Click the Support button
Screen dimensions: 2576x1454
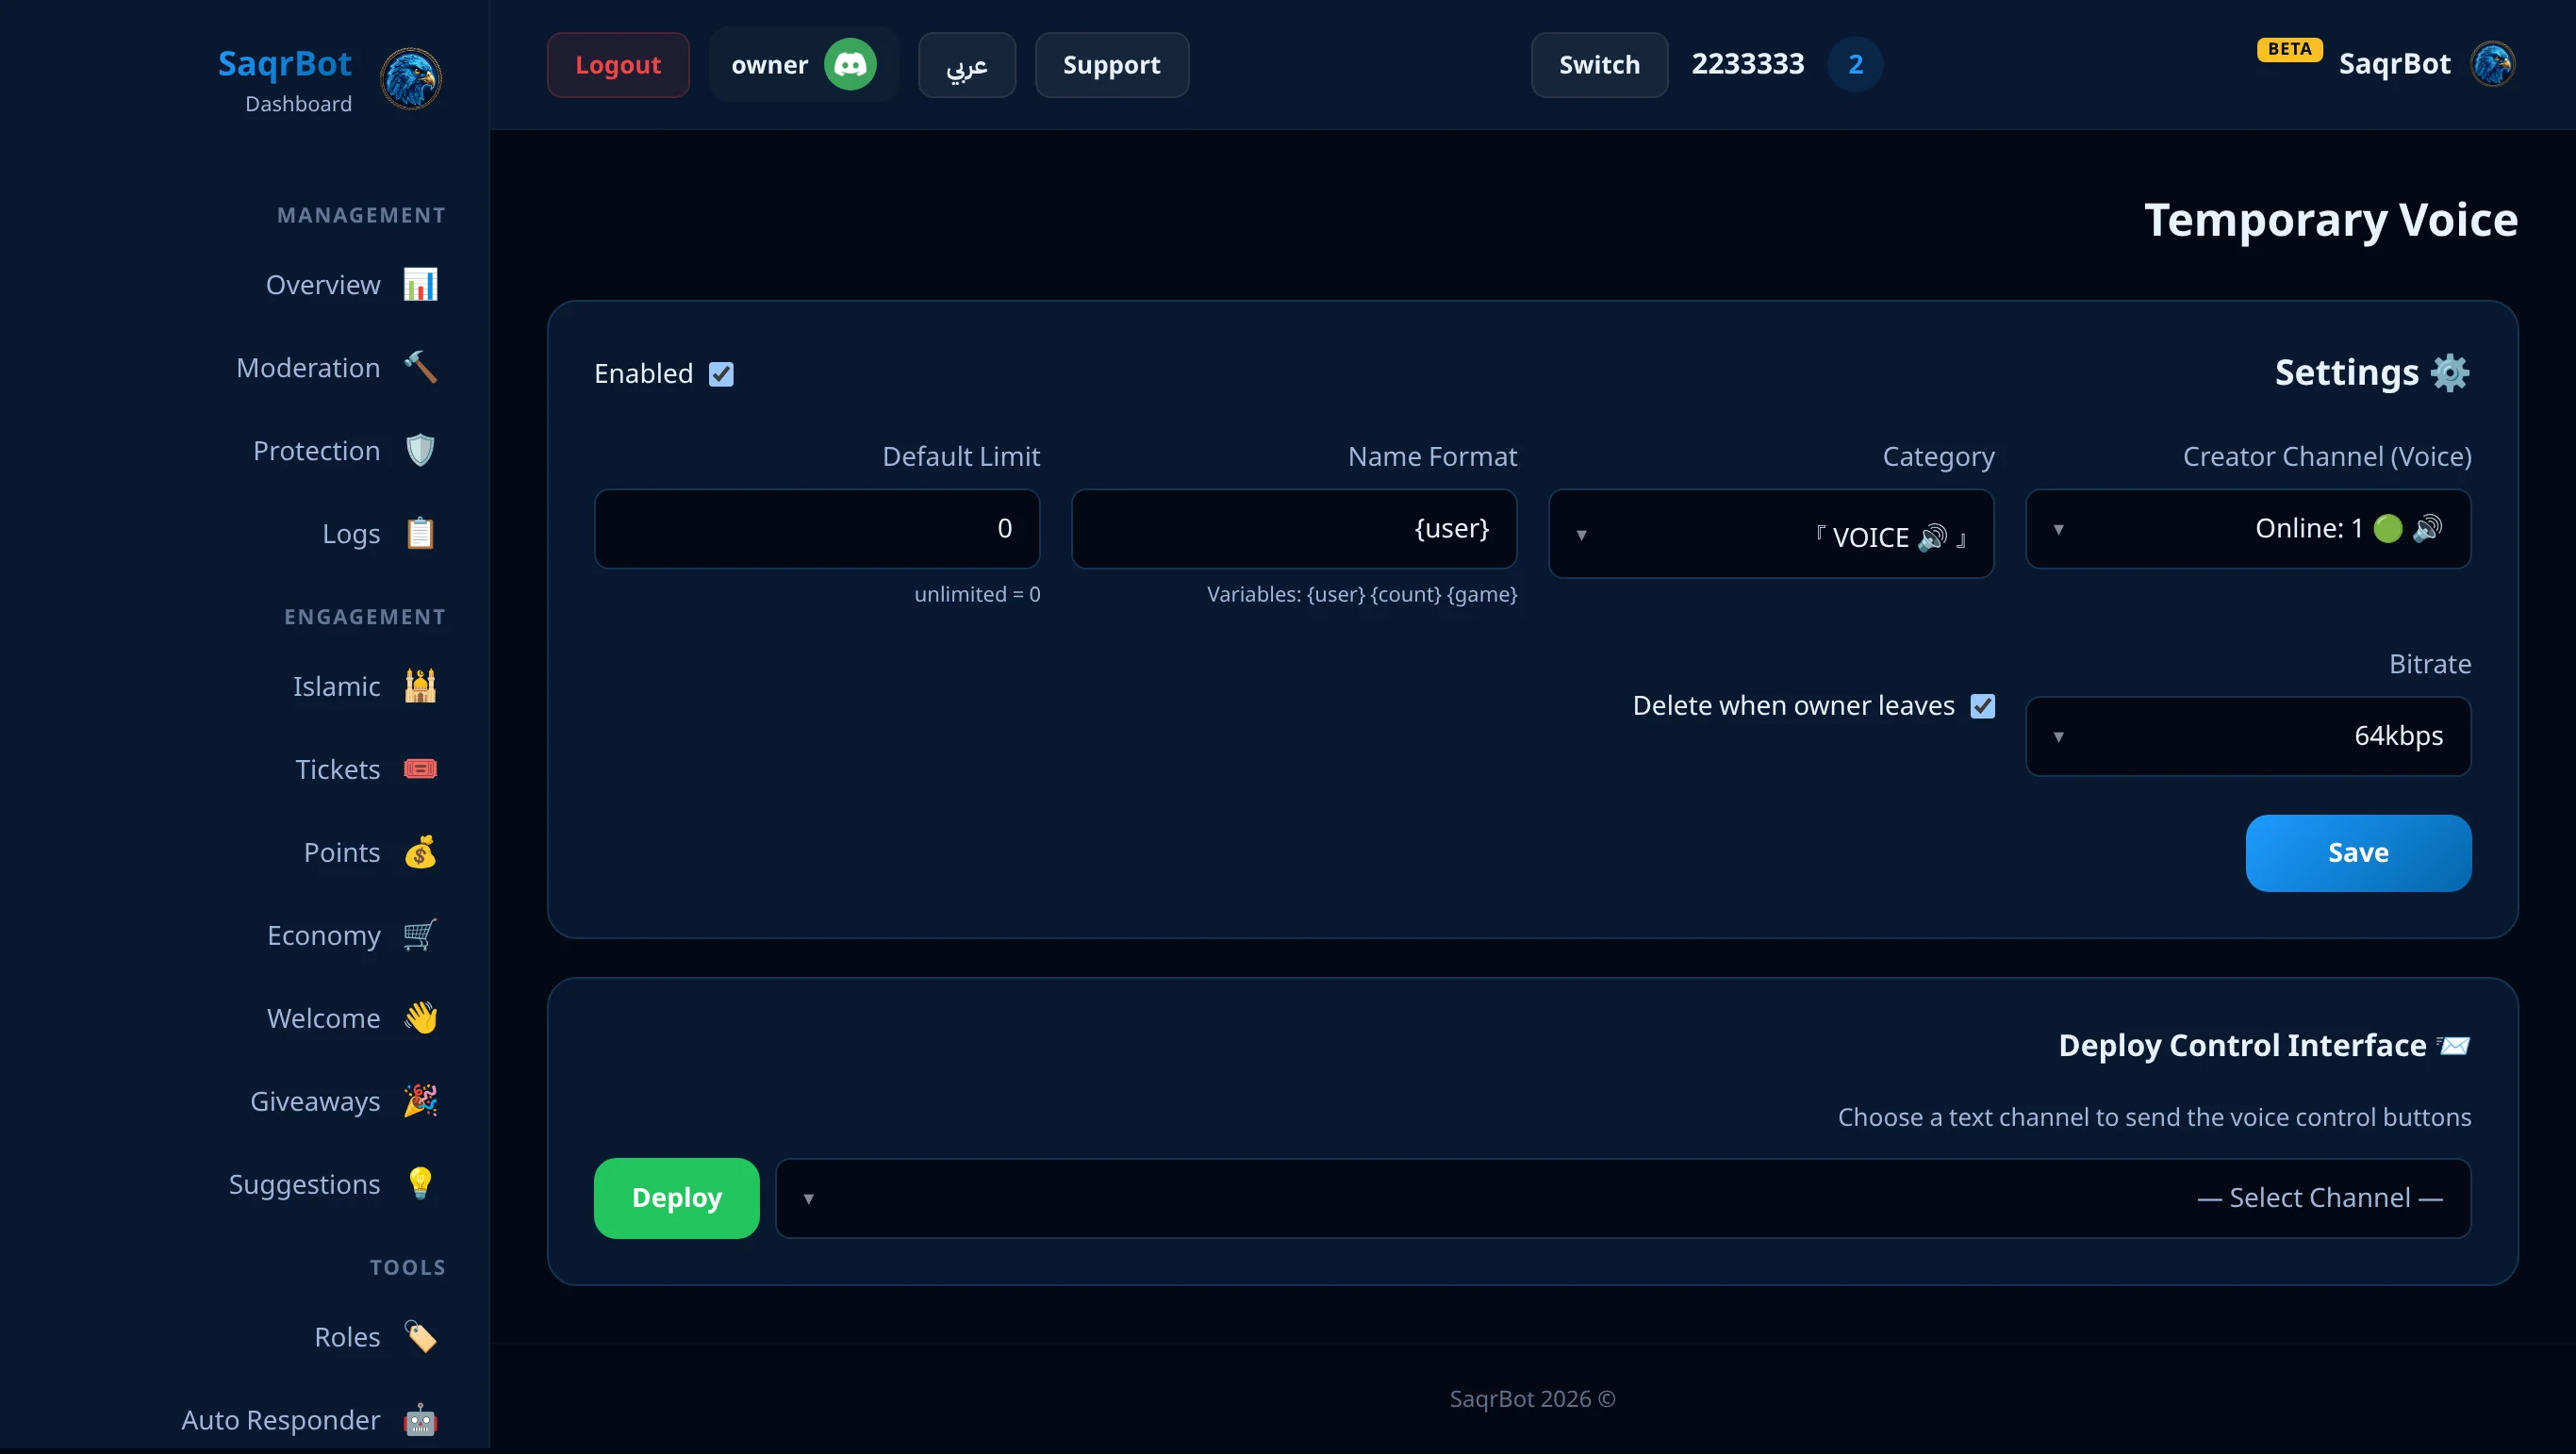1112,65
